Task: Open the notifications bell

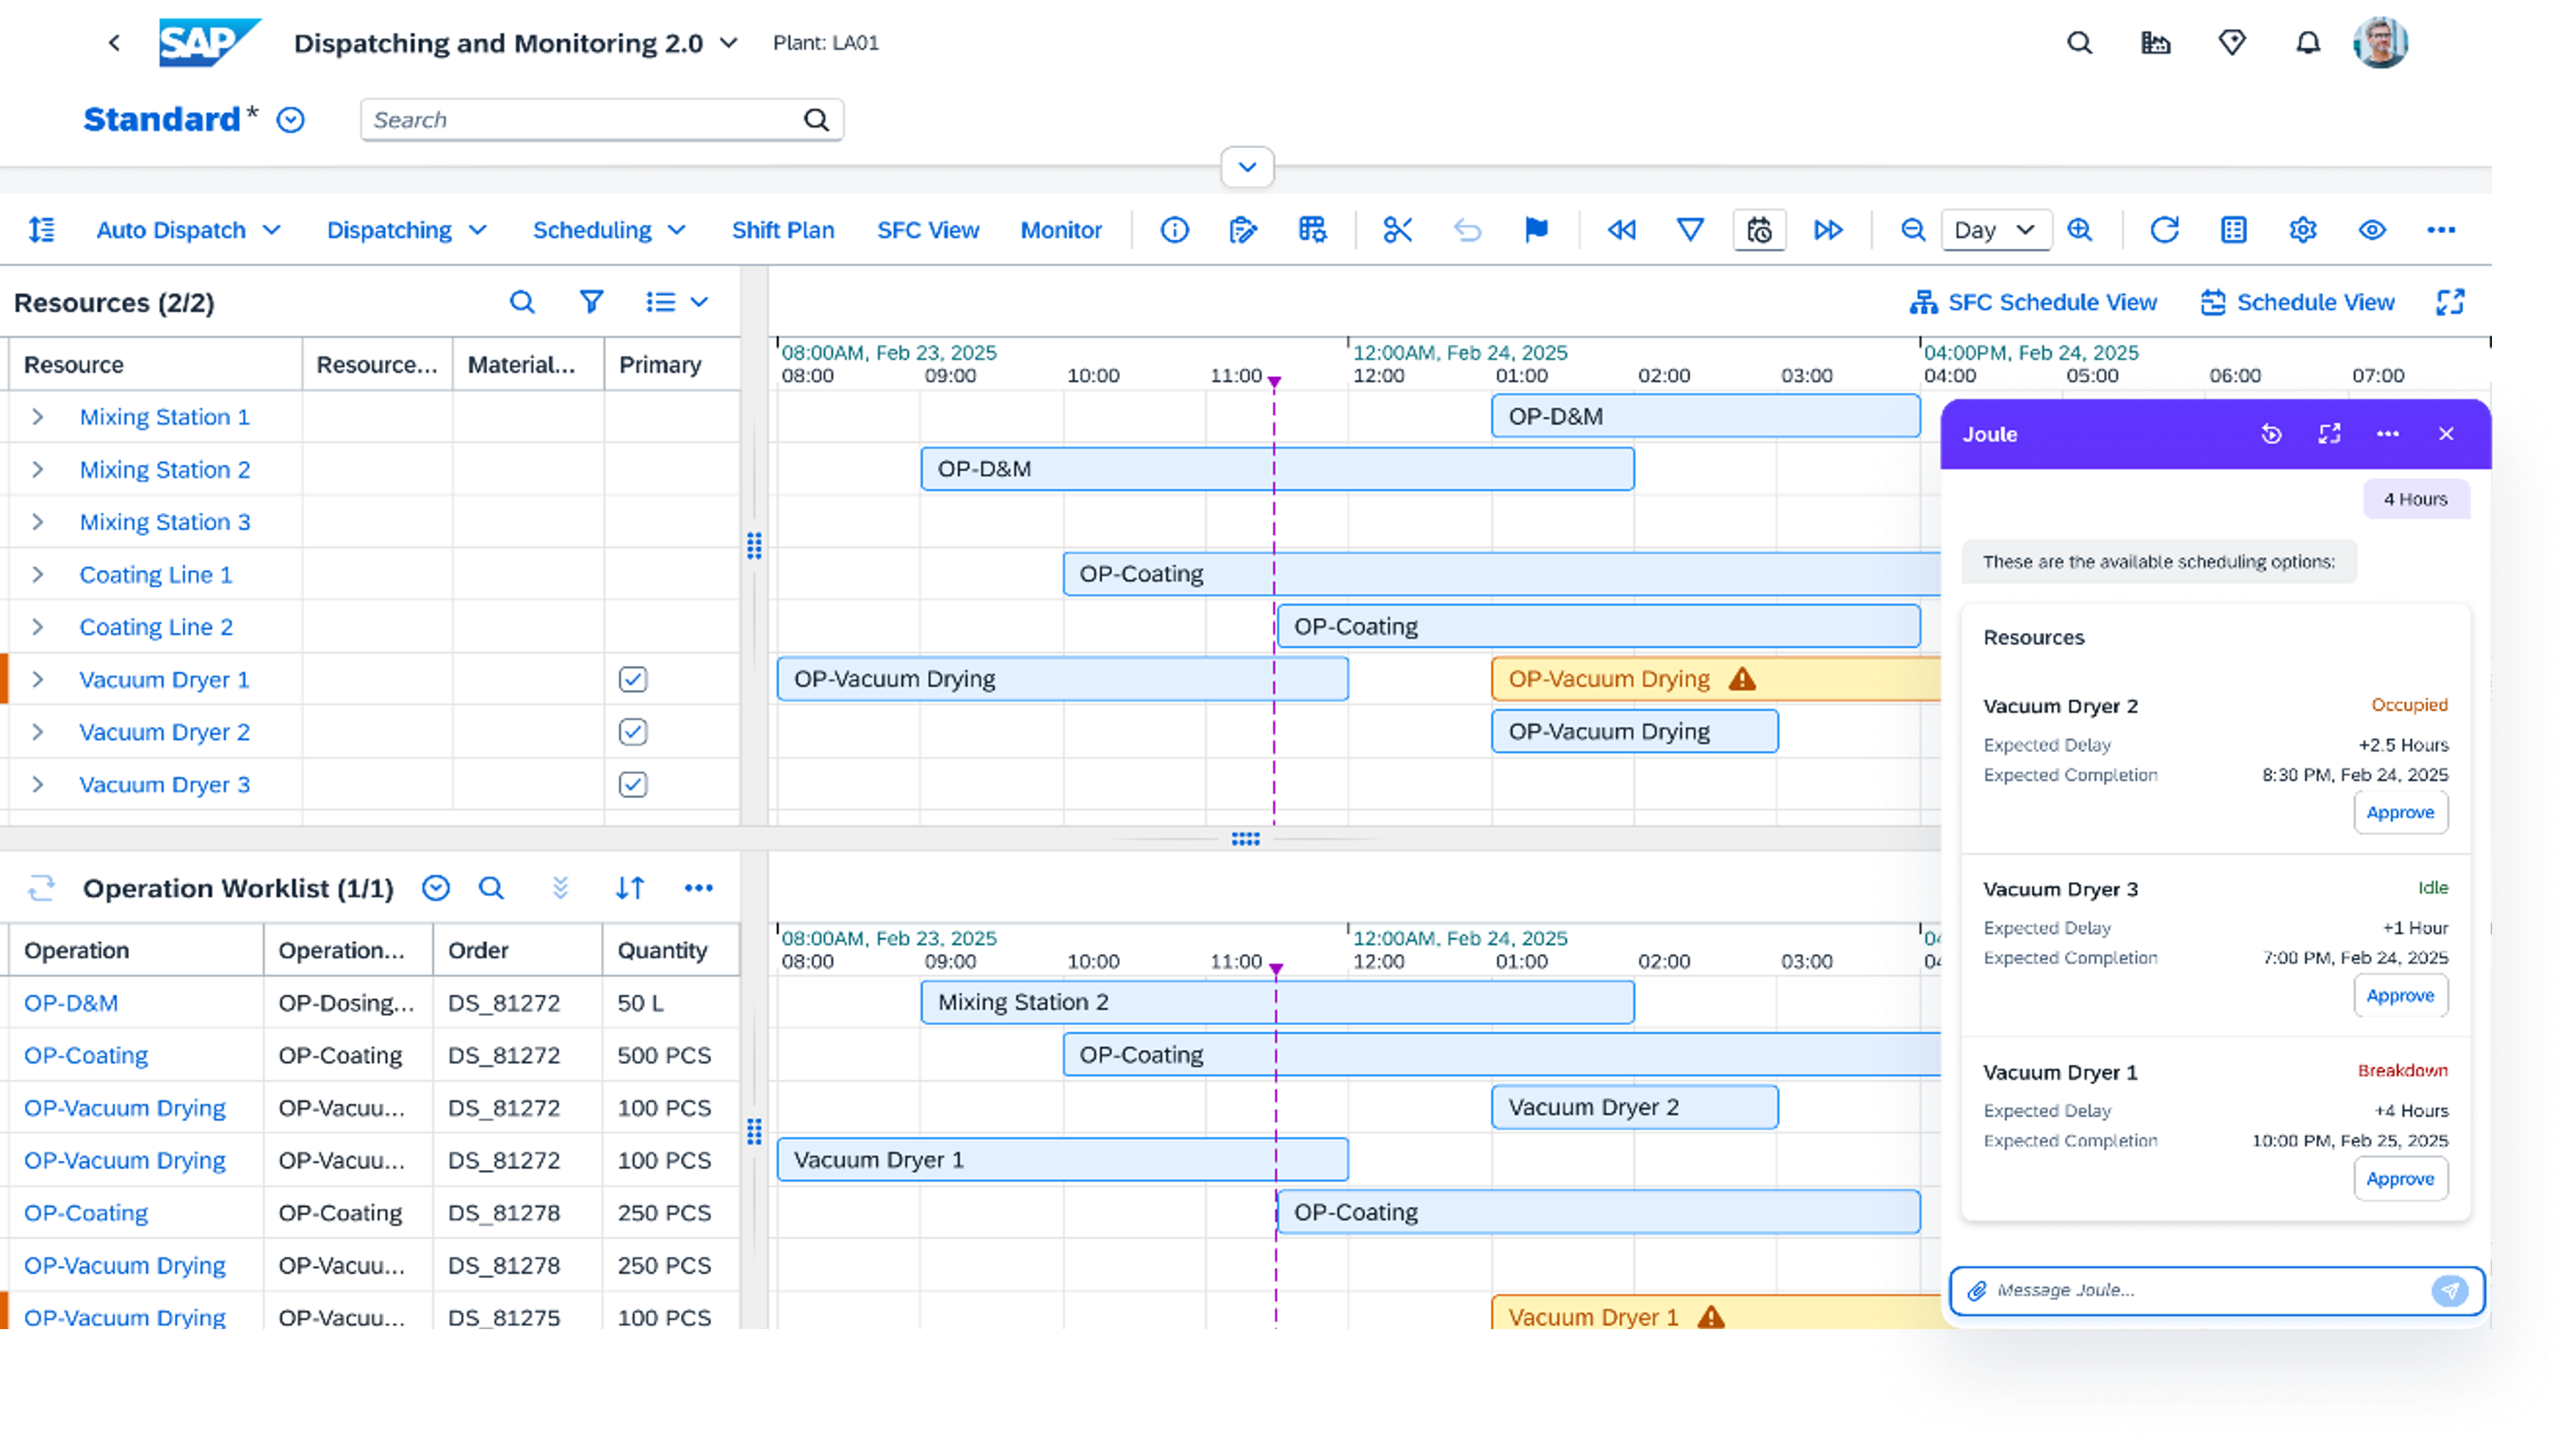Action: click(2307, 43)
